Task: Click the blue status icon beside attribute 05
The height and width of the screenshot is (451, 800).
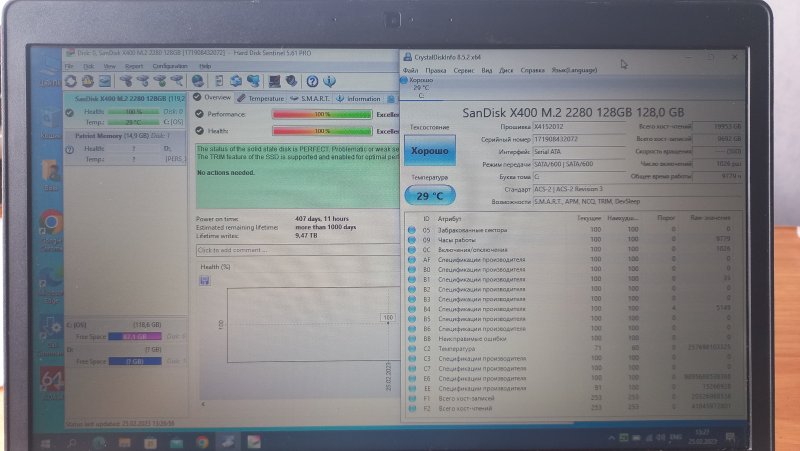Action: (412, 229)
